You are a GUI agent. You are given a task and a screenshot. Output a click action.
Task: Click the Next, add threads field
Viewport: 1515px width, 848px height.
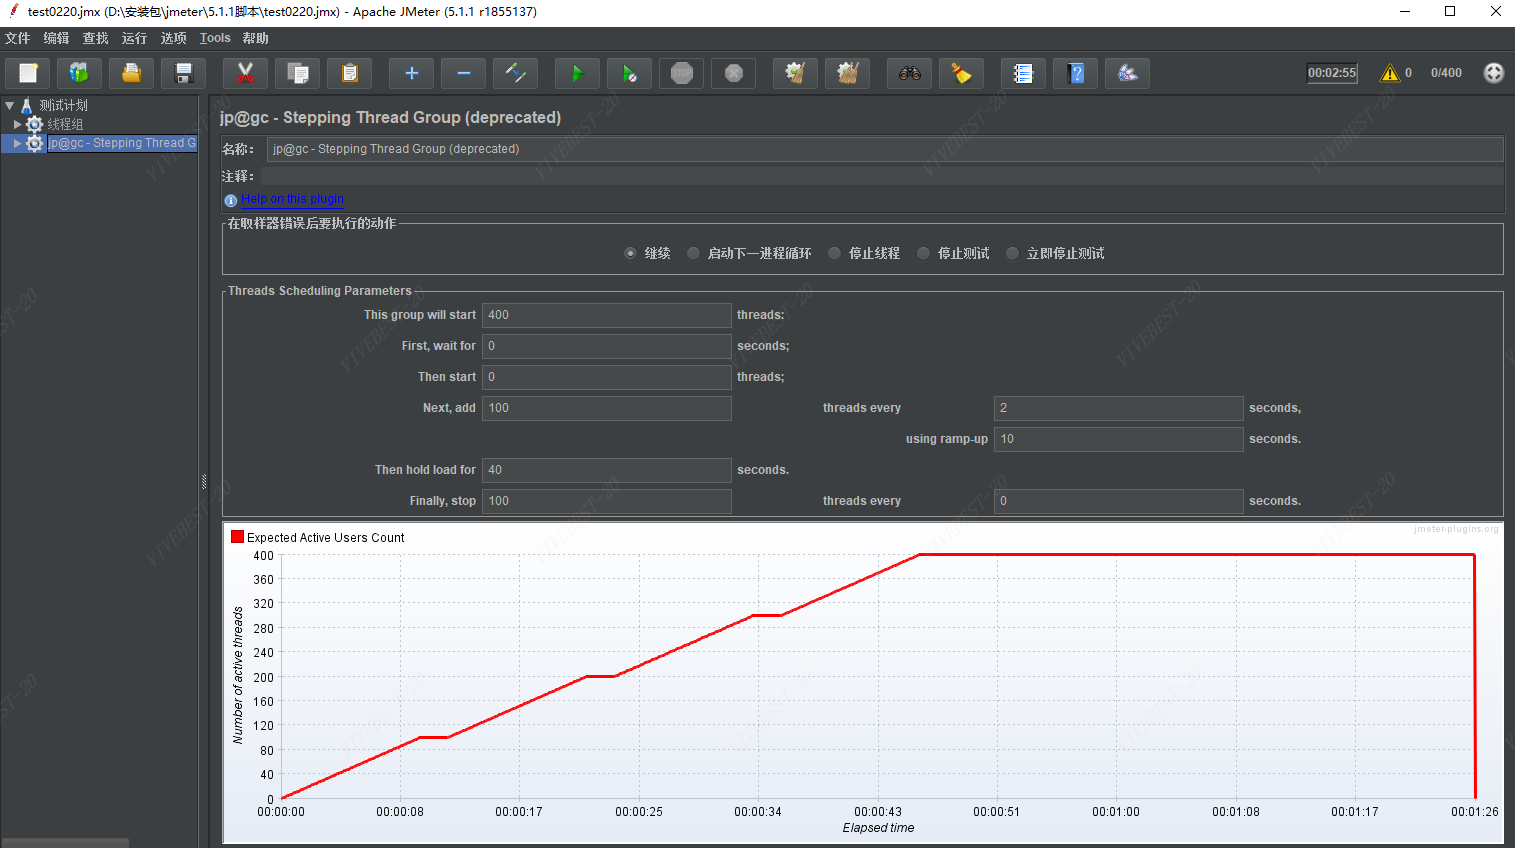pos(607,408)
